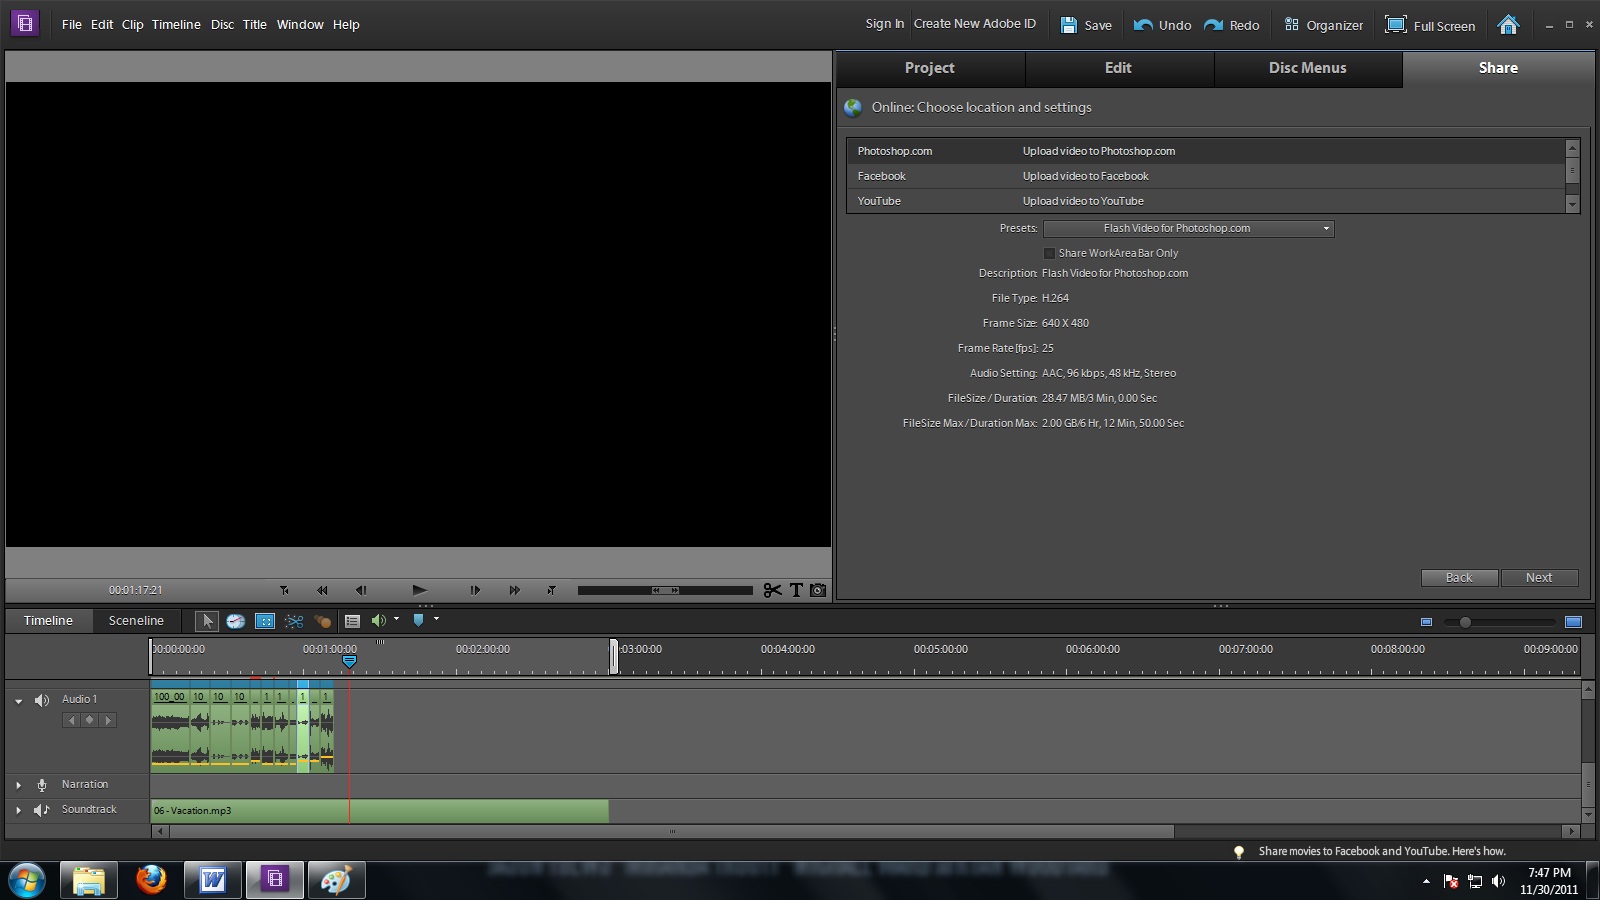Click Create New Adobe ID link

coord(975,24)
